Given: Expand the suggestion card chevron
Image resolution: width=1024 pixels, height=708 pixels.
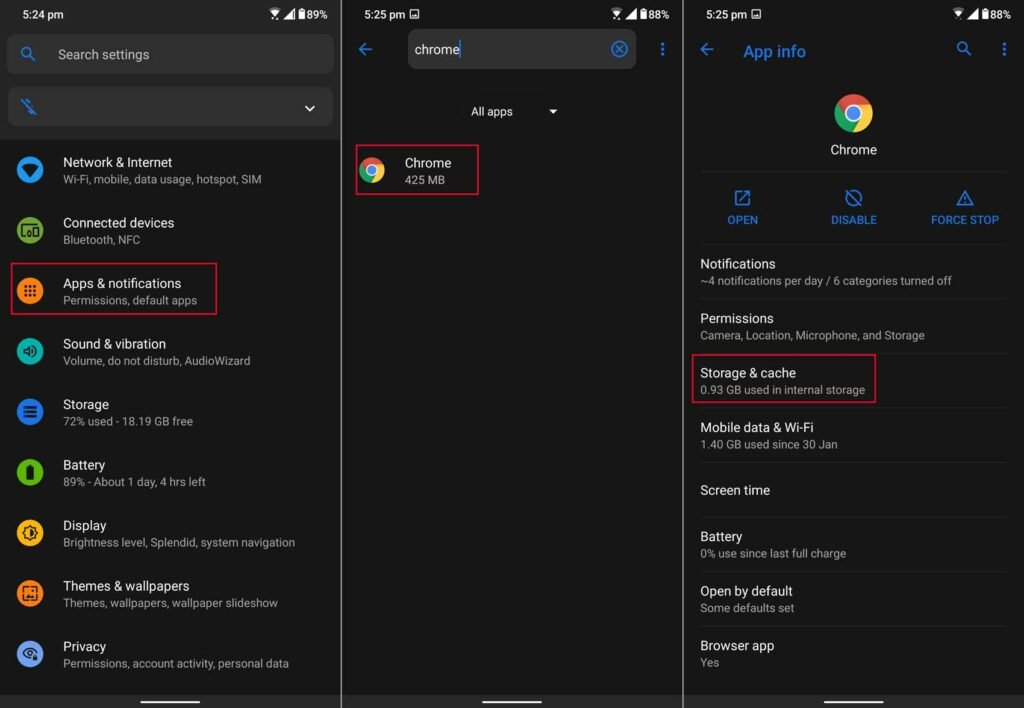Looking at the screenshot, I should click(310, 108).
